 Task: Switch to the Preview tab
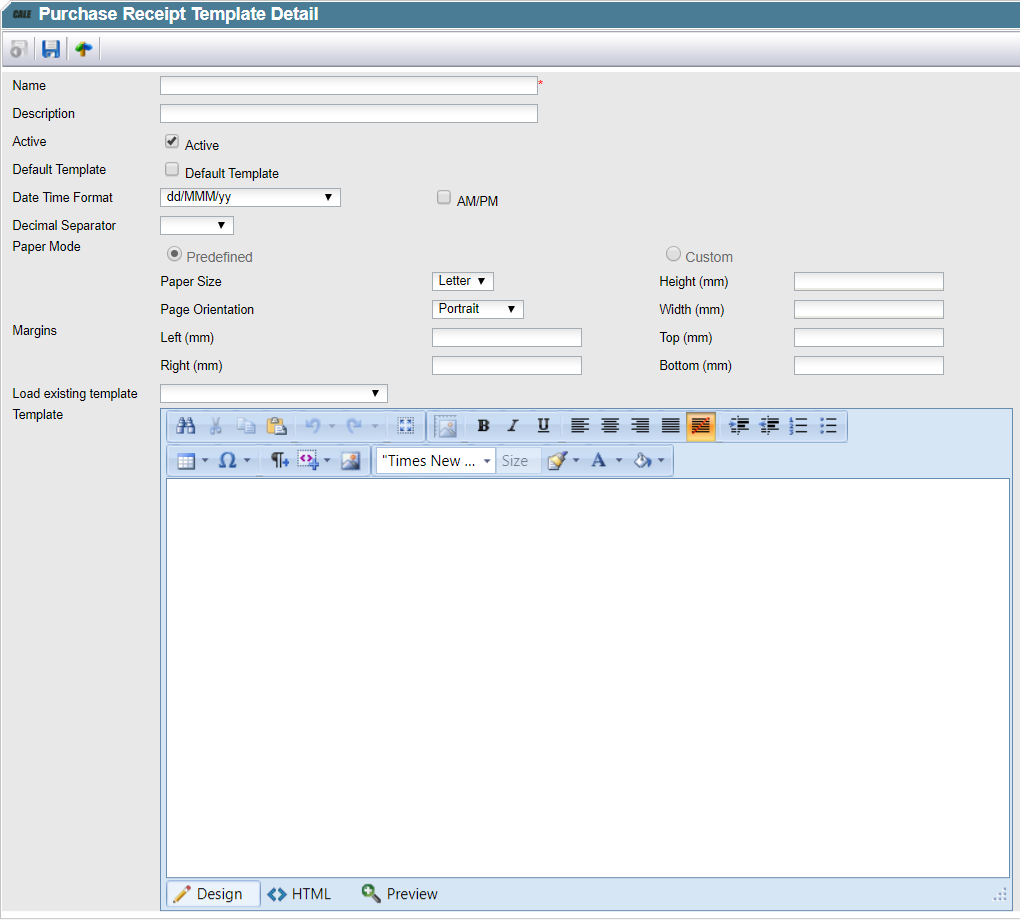(x=399, y=894)
